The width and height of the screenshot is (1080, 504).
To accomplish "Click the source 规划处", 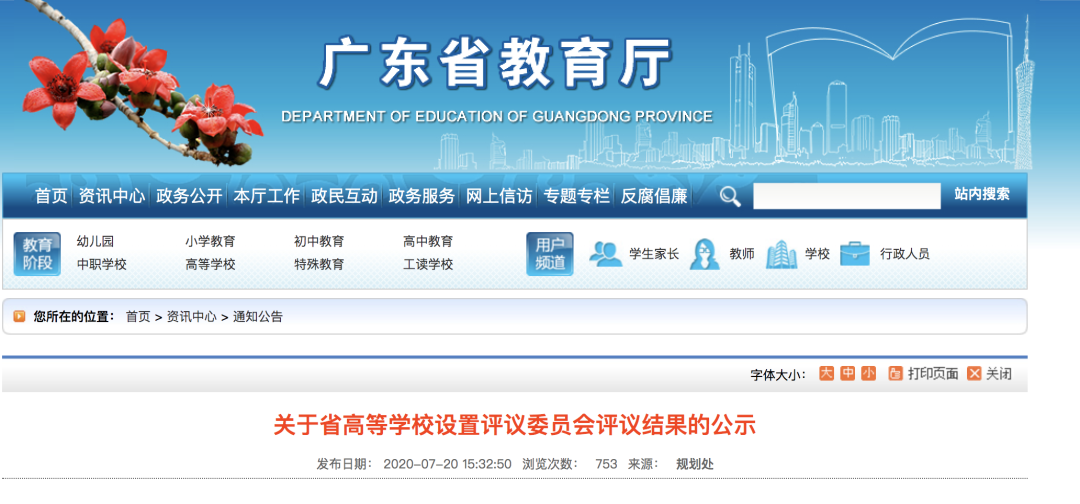I will [695, 464].
